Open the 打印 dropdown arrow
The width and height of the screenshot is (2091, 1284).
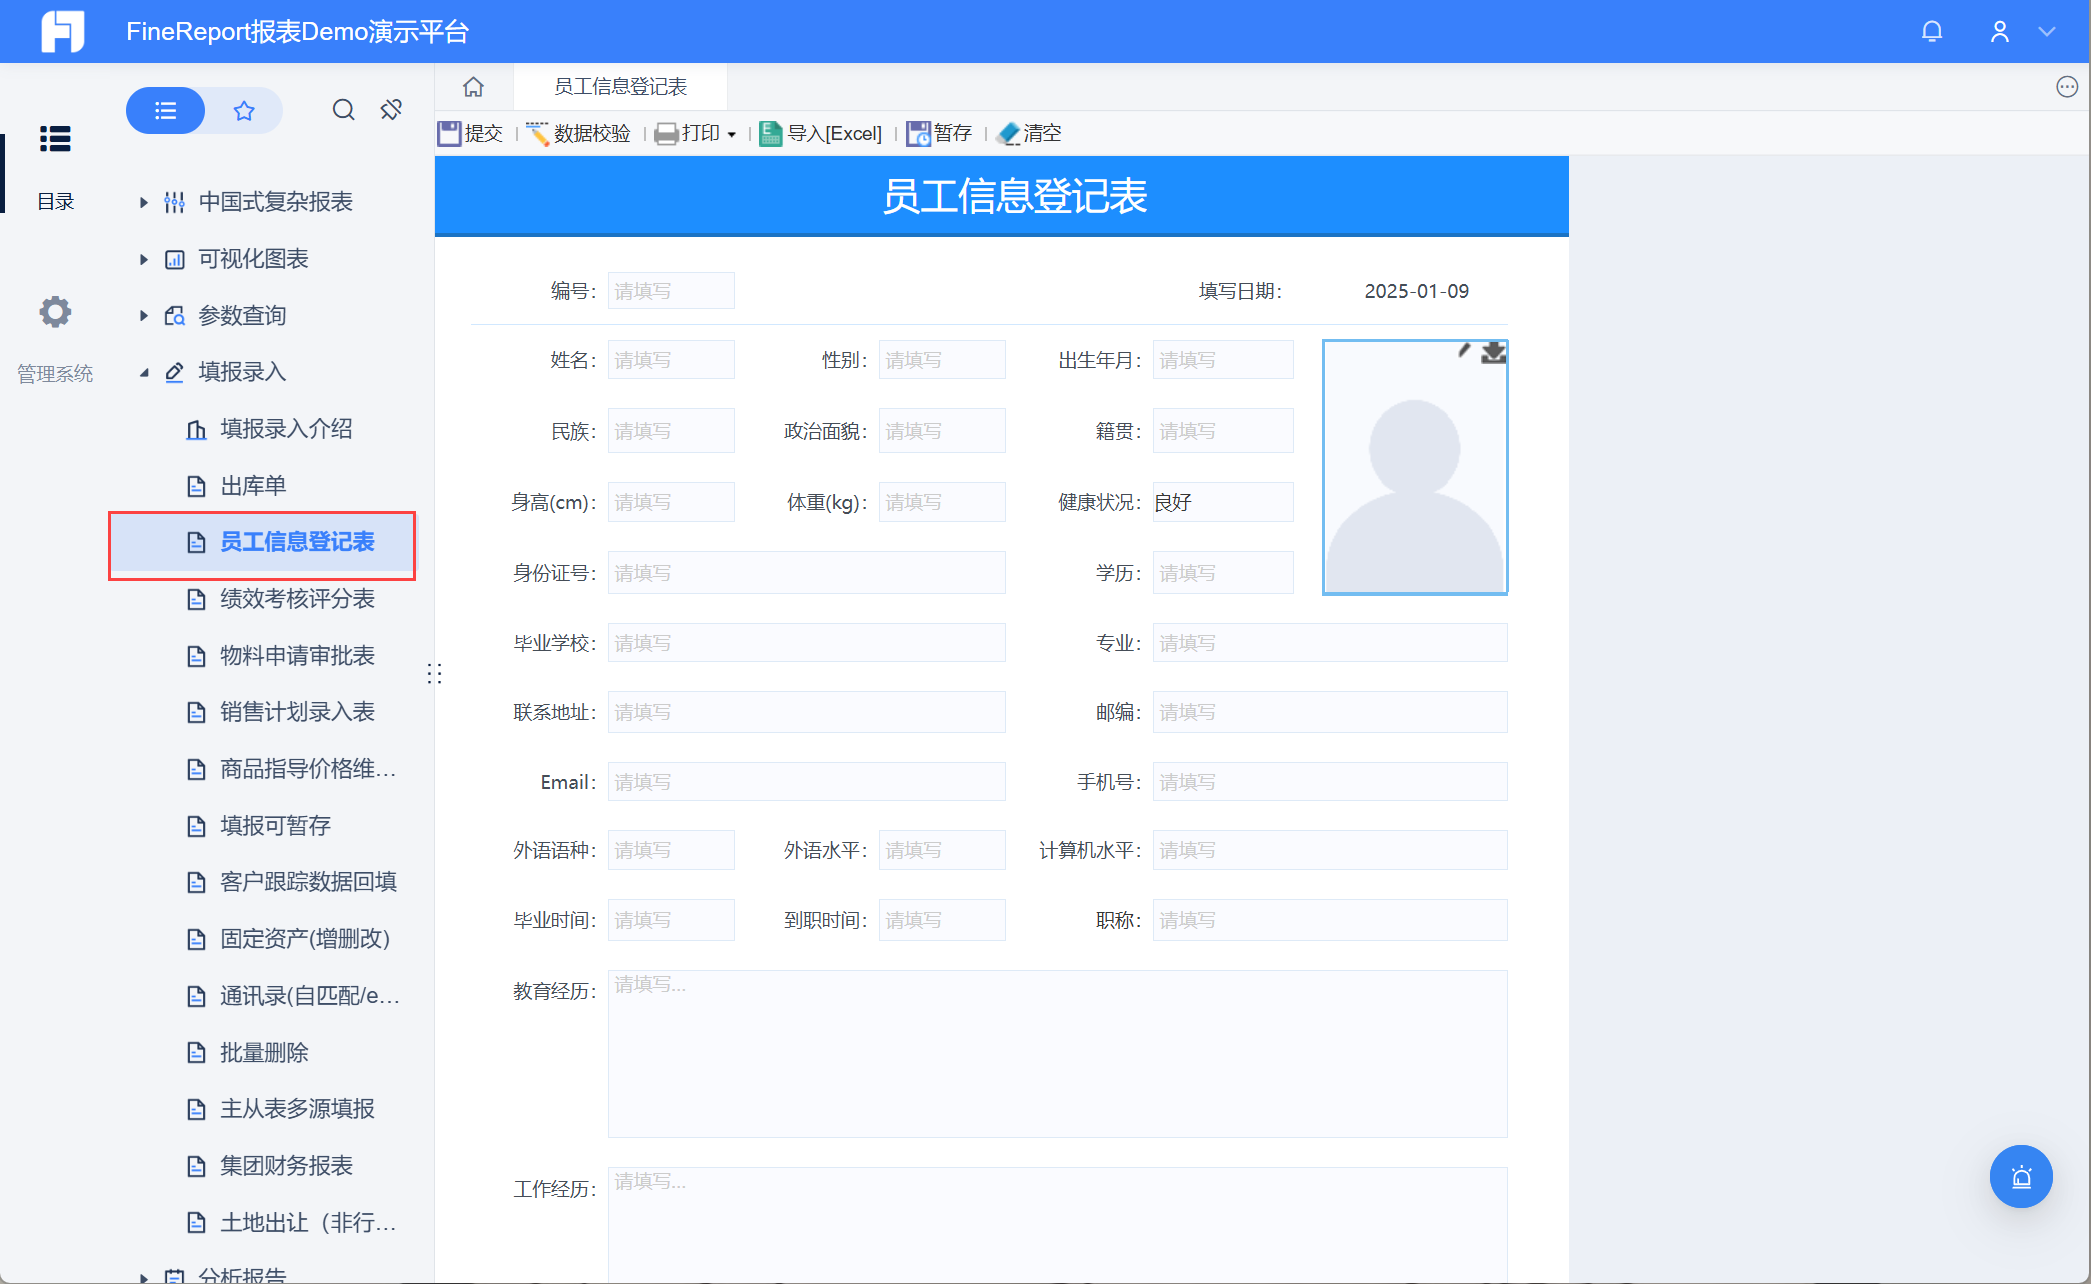tap(732, 135)
